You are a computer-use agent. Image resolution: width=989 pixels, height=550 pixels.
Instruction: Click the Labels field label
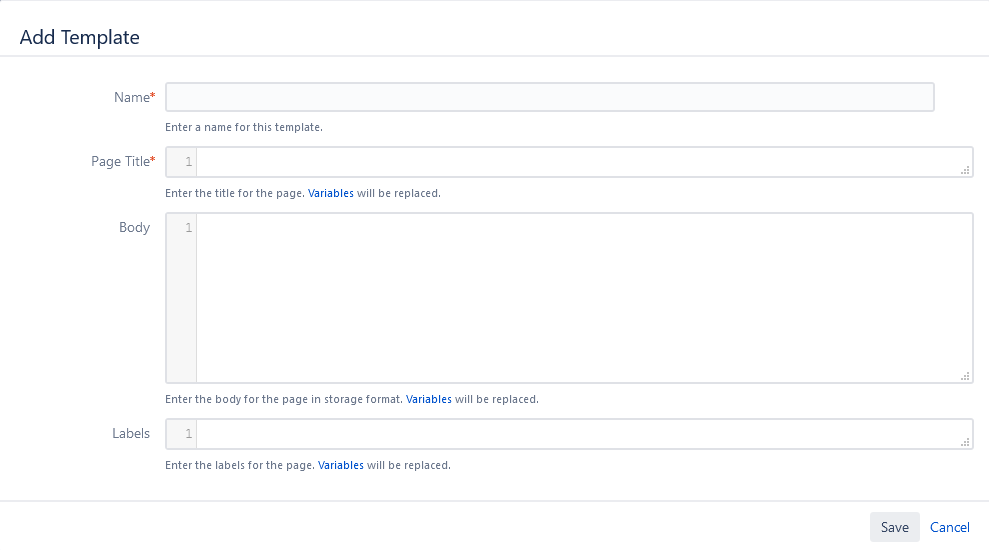pos(131,434)
